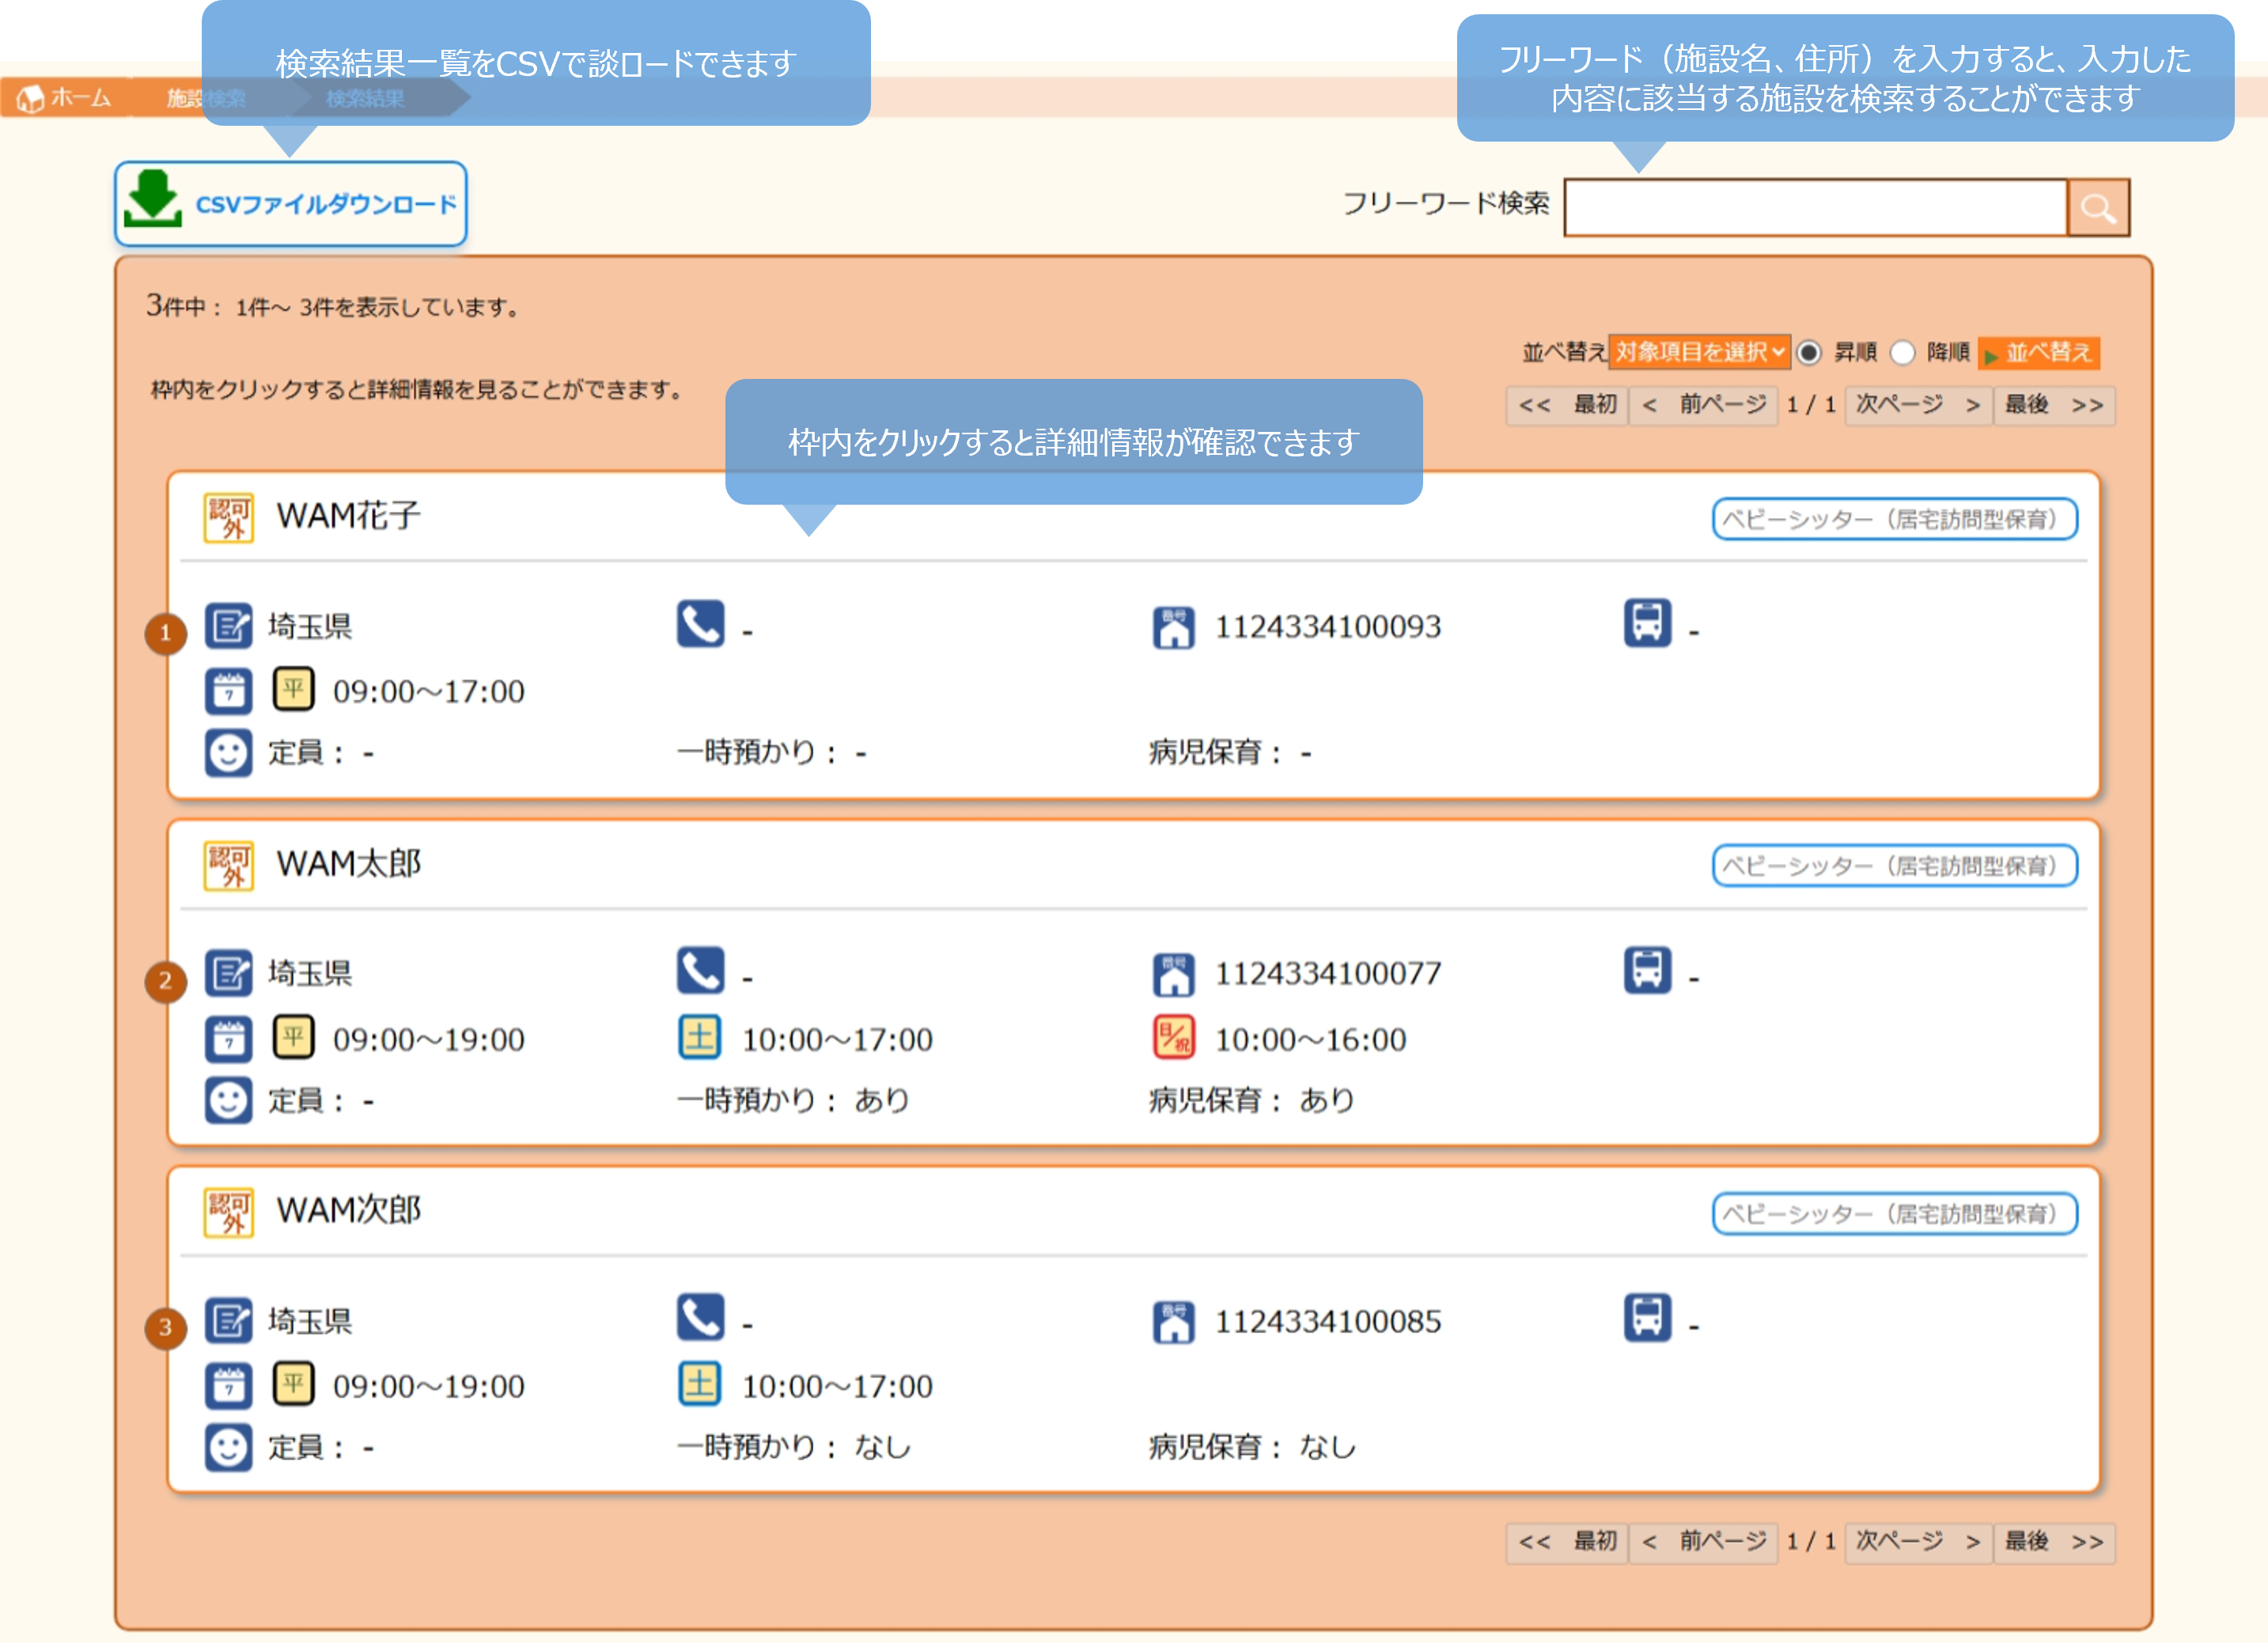Image resolution: width=2268 pixels, height=1643 pixels.
Task: Click 定員： - in the WAM次郎 card
Action: [x=321, y=1448]
